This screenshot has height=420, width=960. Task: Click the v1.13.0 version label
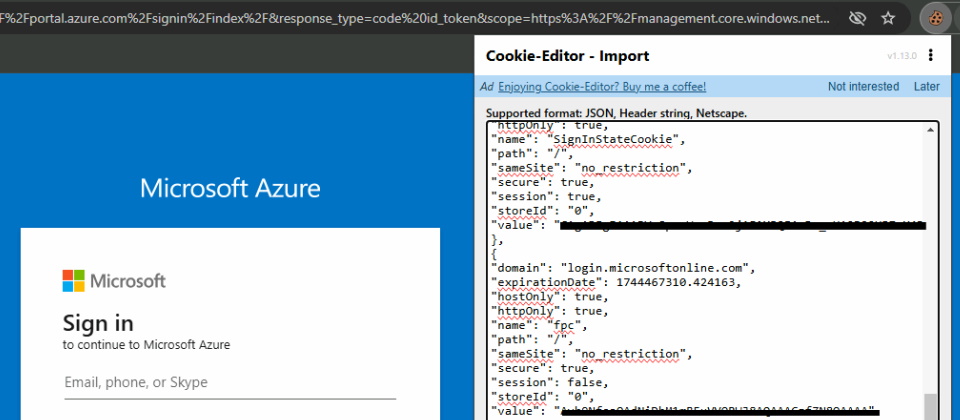[903, 56]
